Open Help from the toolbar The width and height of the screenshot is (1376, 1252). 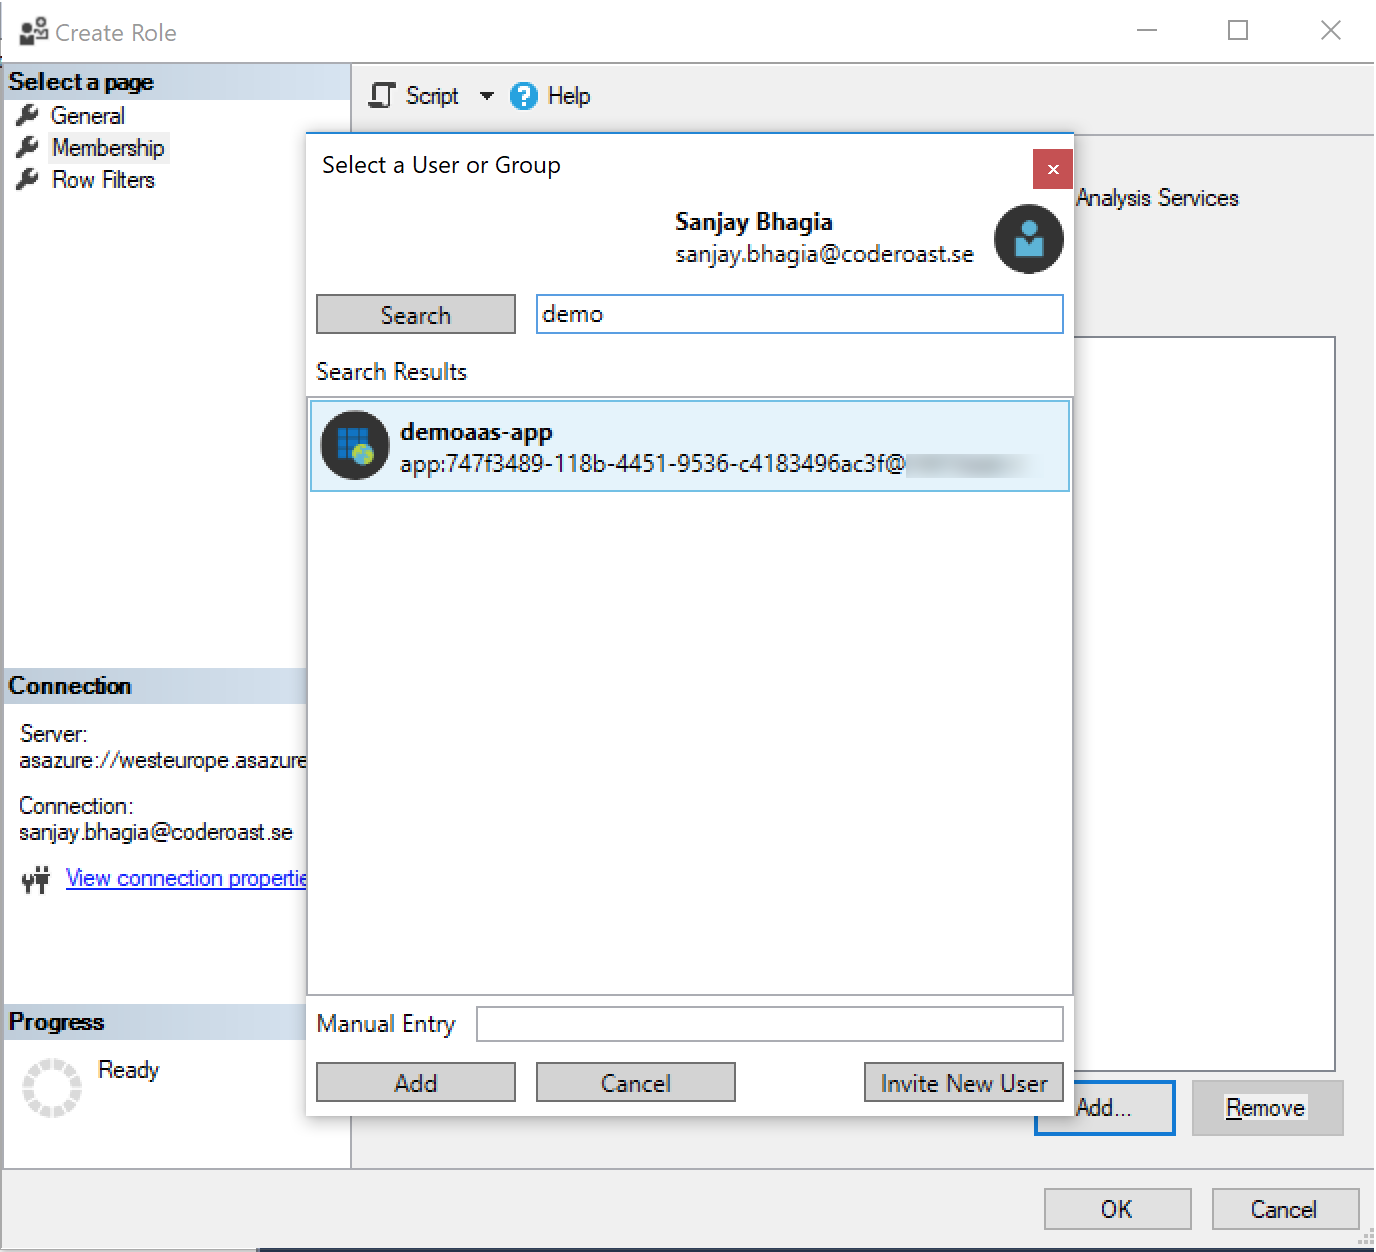coord(550,96)
